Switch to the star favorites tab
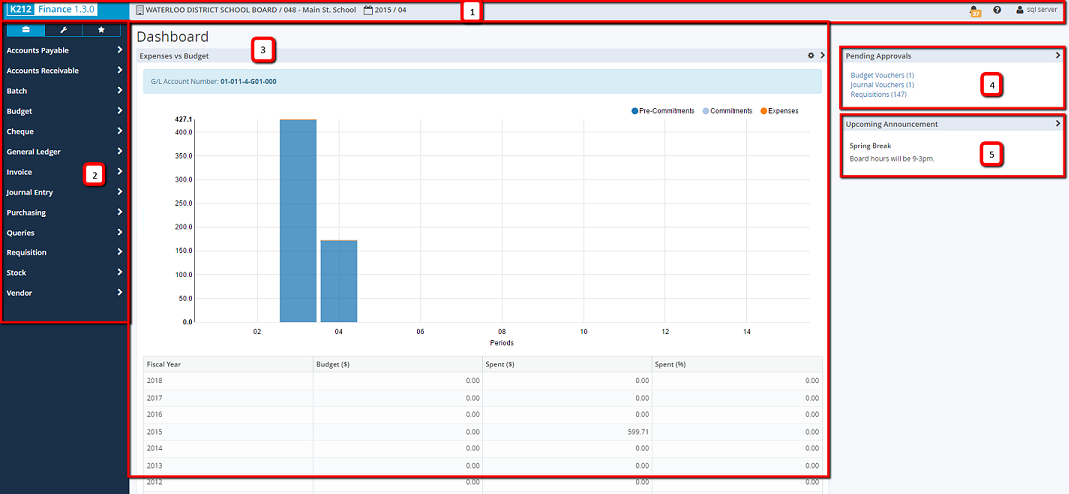 point(101,30)
